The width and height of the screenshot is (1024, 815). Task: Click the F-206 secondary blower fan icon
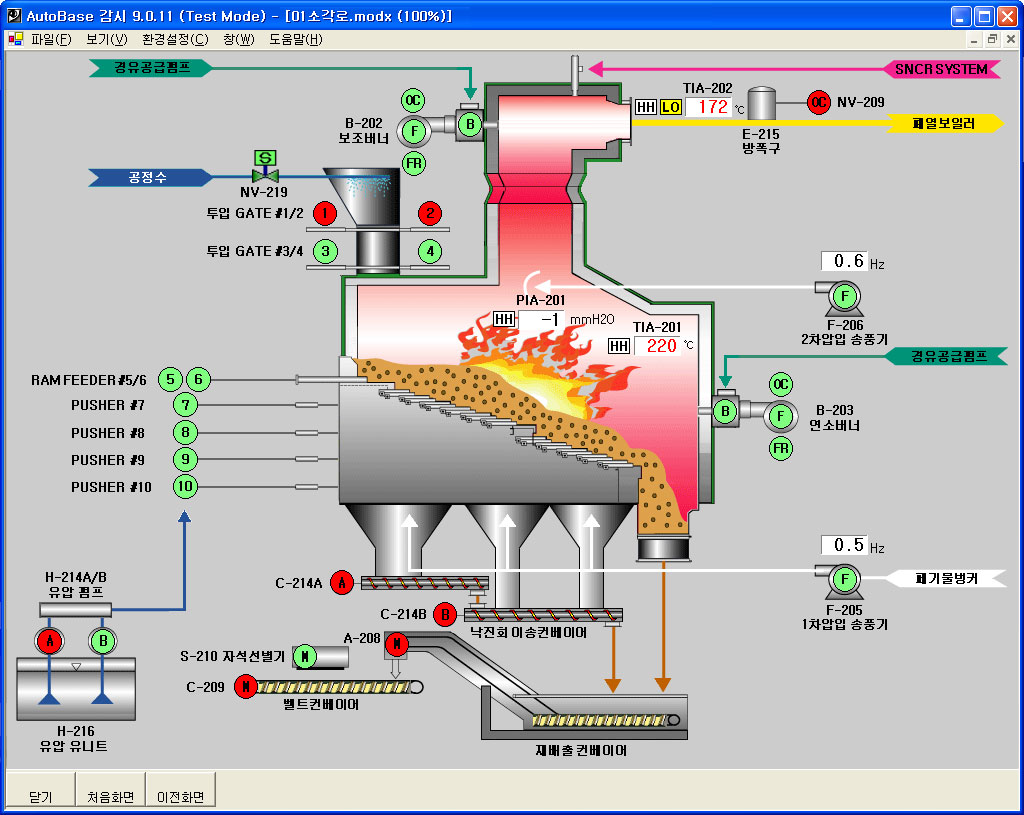point(842,296)
